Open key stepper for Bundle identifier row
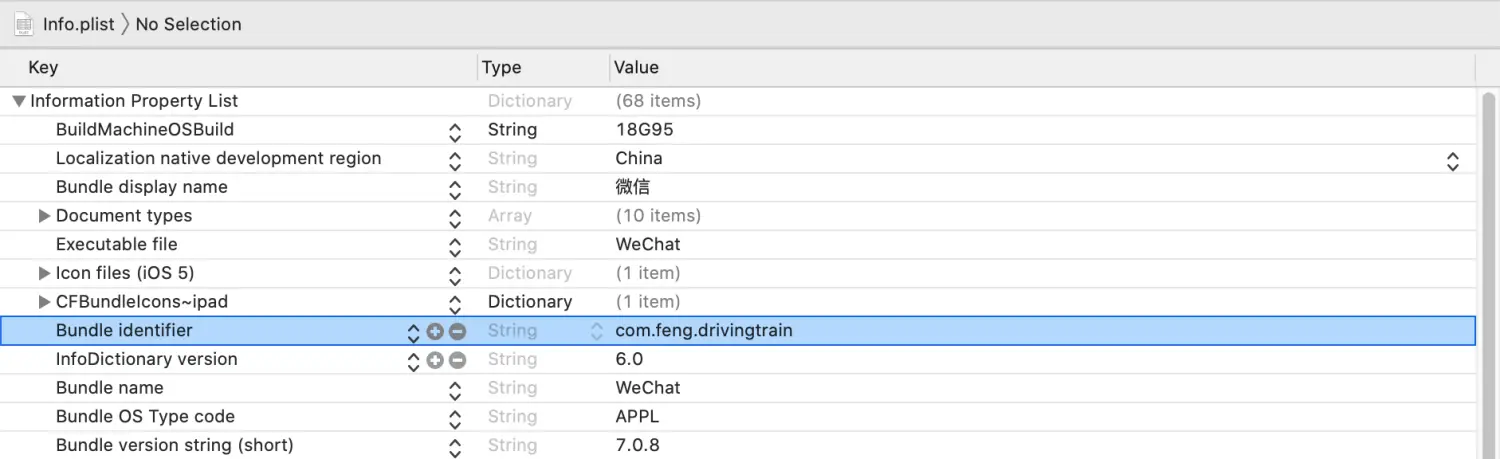1500x459 pixels. 413,332
